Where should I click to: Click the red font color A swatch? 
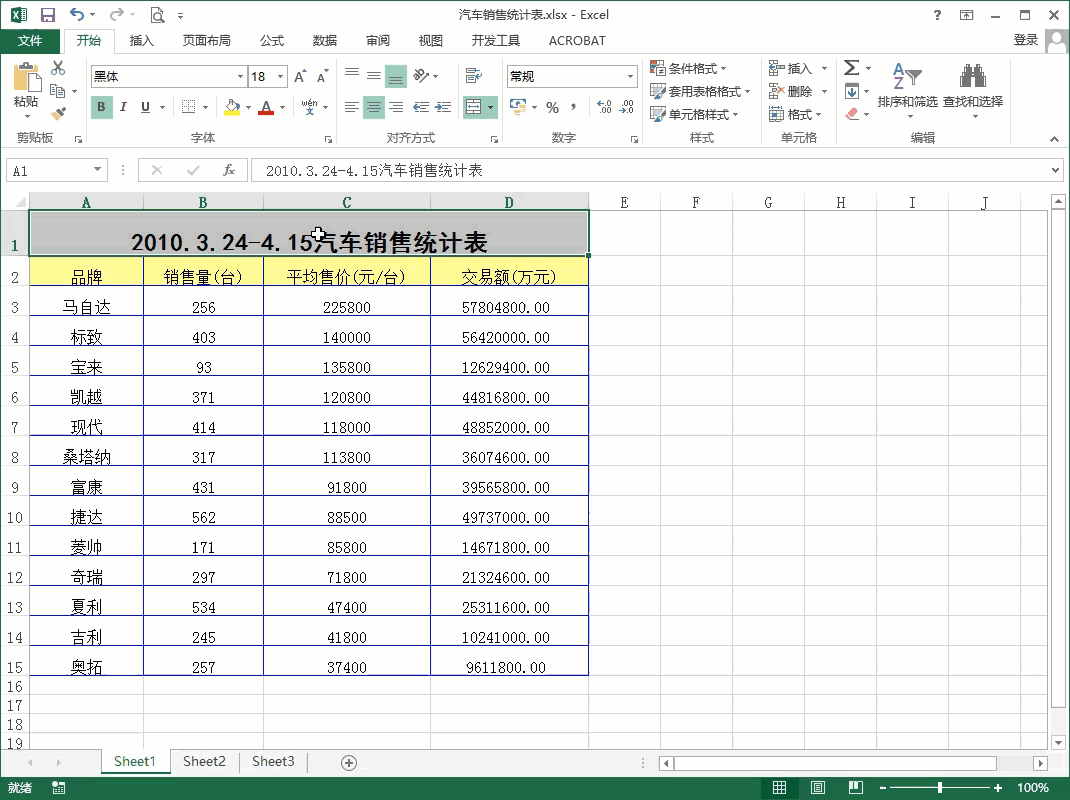pyautogui.click(x=267, y=107)
